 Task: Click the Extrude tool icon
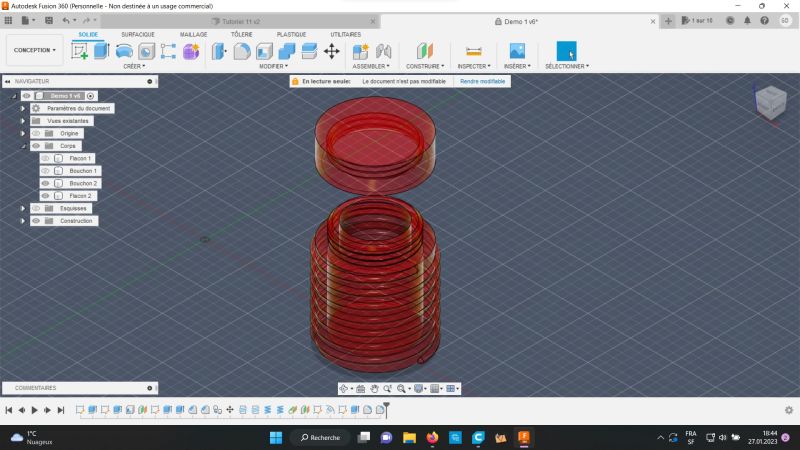click(101, 51)
